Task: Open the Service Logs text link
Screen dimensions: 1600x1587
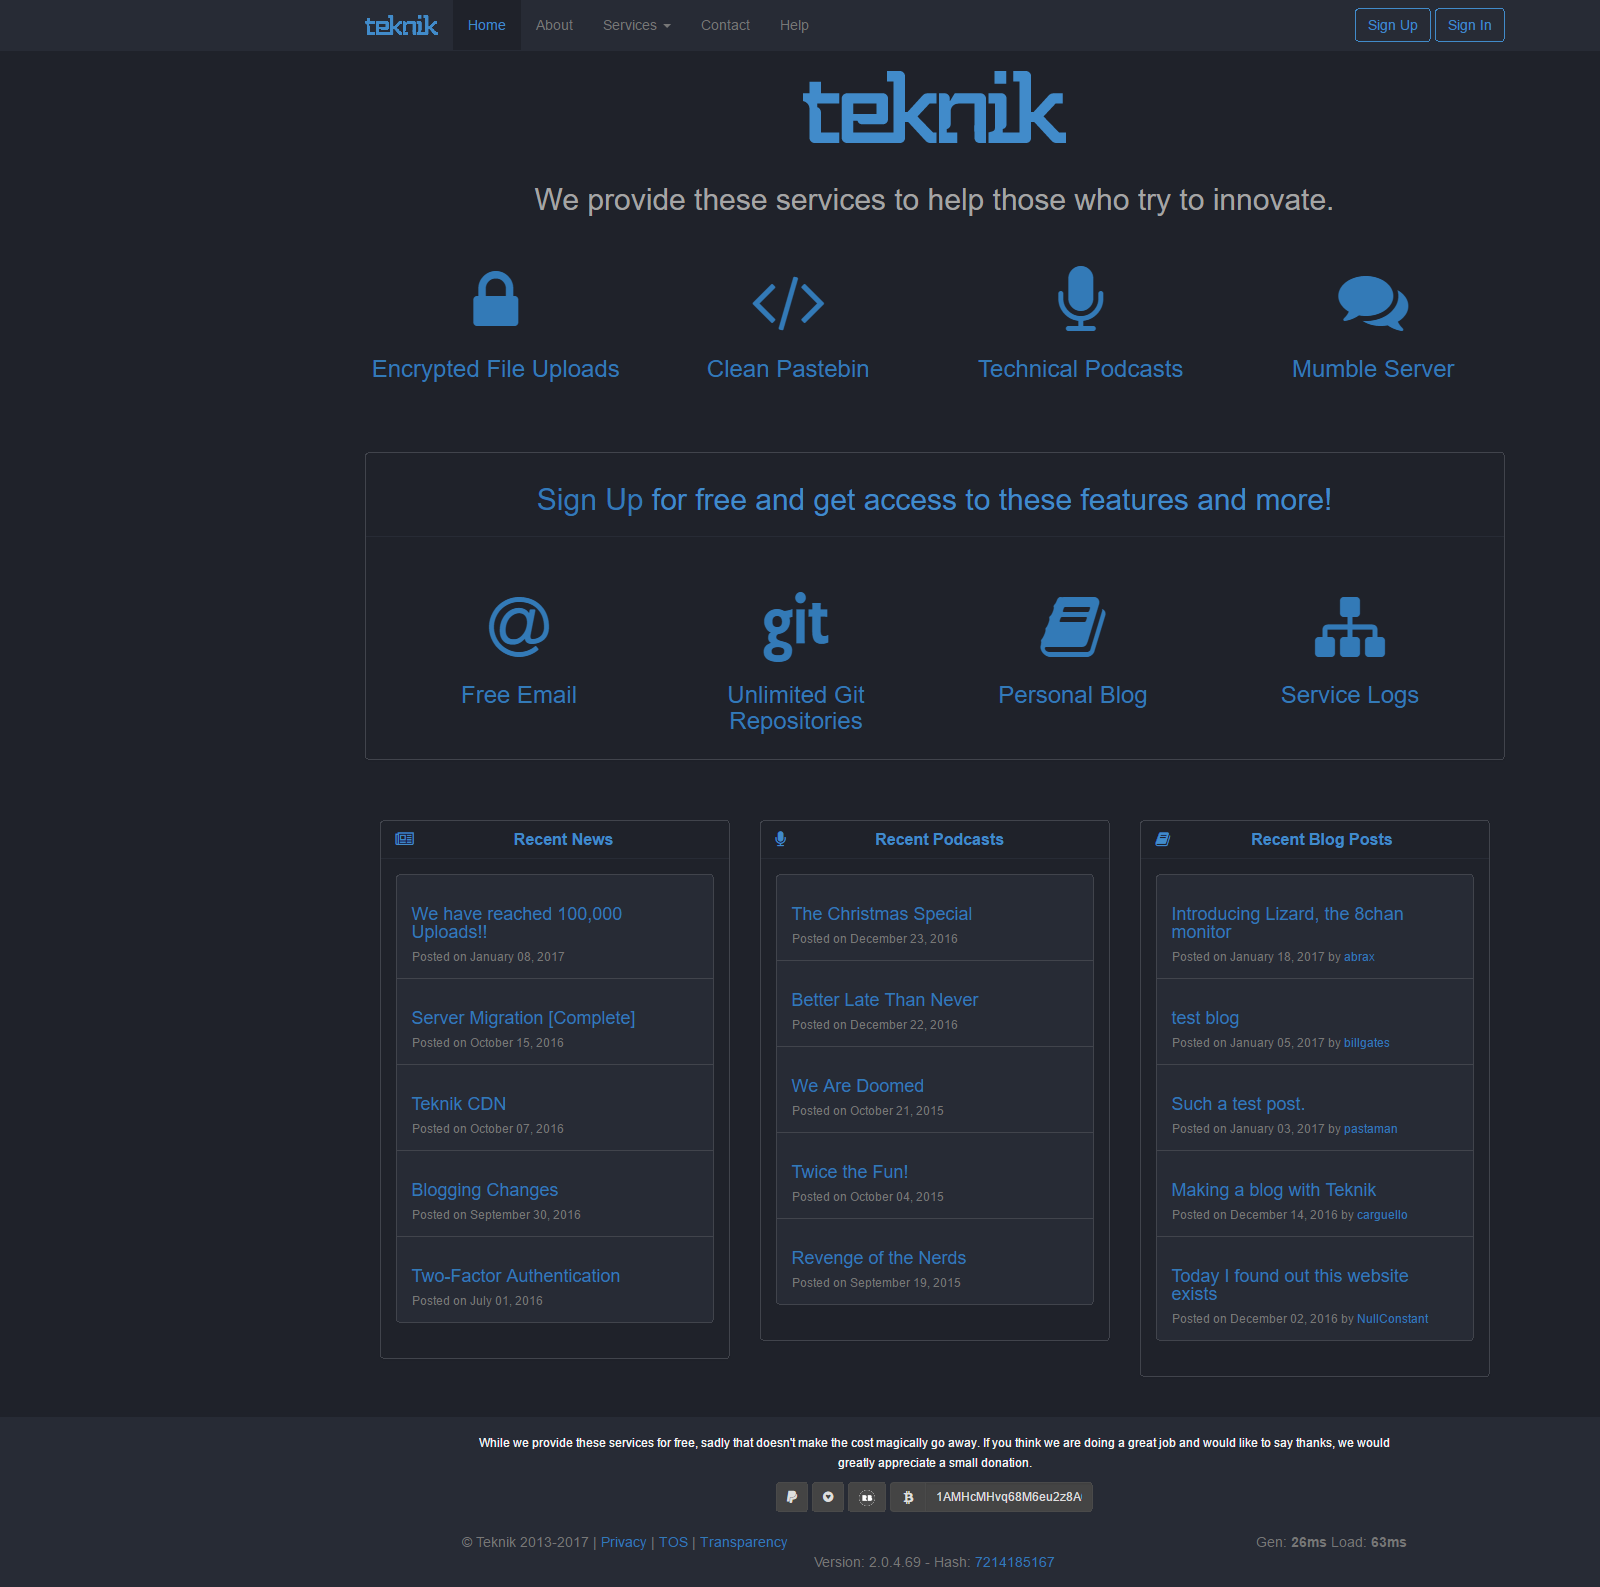Action: tap(1350, 695)
